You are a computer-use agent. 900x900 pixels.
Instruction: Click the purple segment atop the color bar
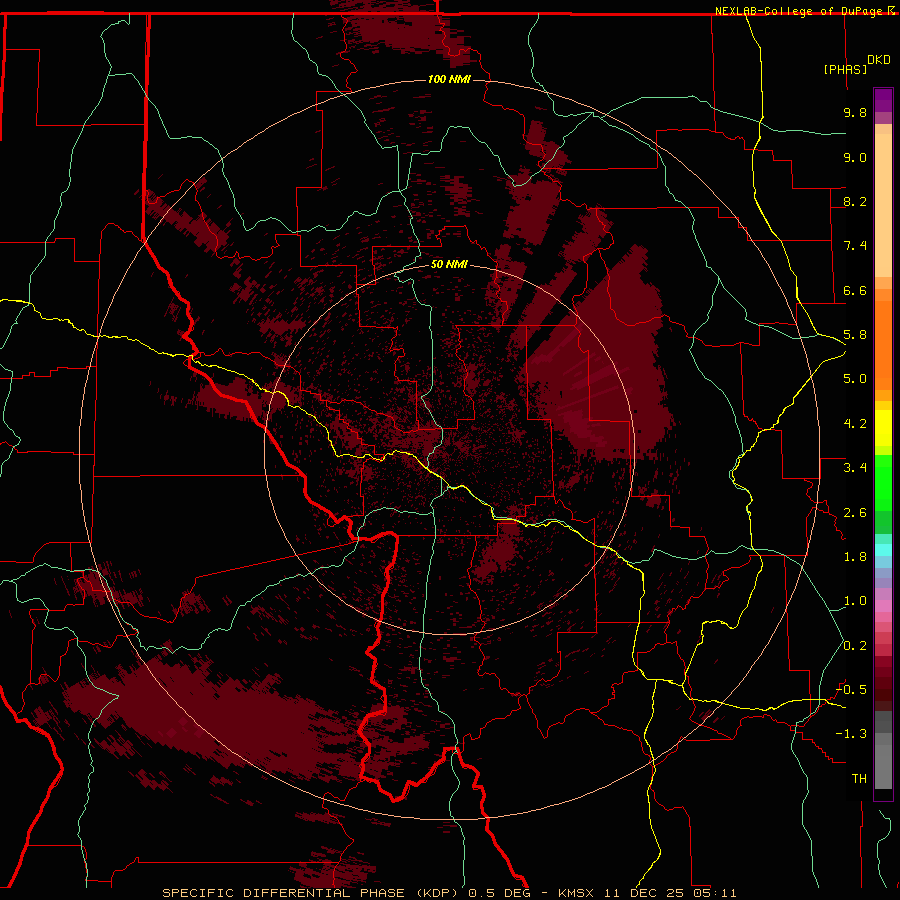click(x=883, y=100)
